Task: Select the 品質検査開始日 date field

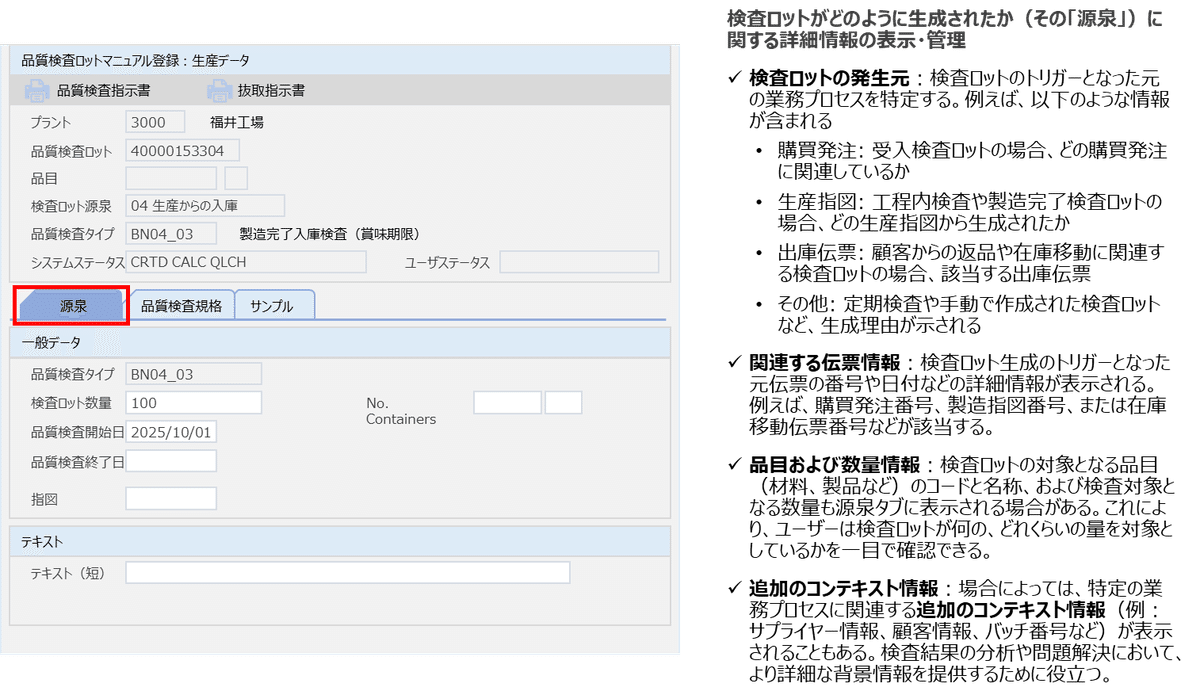Action: click(172, 432)
